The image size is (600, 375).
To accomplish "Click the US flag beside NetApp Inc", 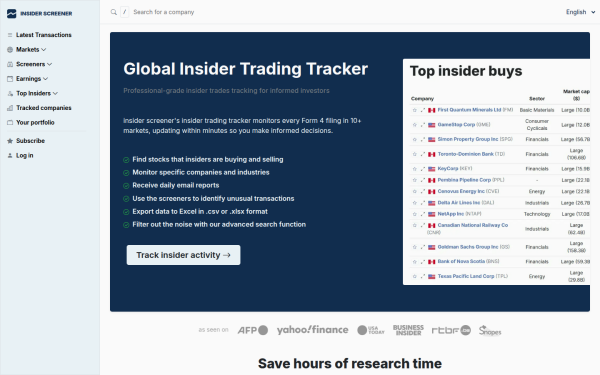I will click(x=432, y=214).
